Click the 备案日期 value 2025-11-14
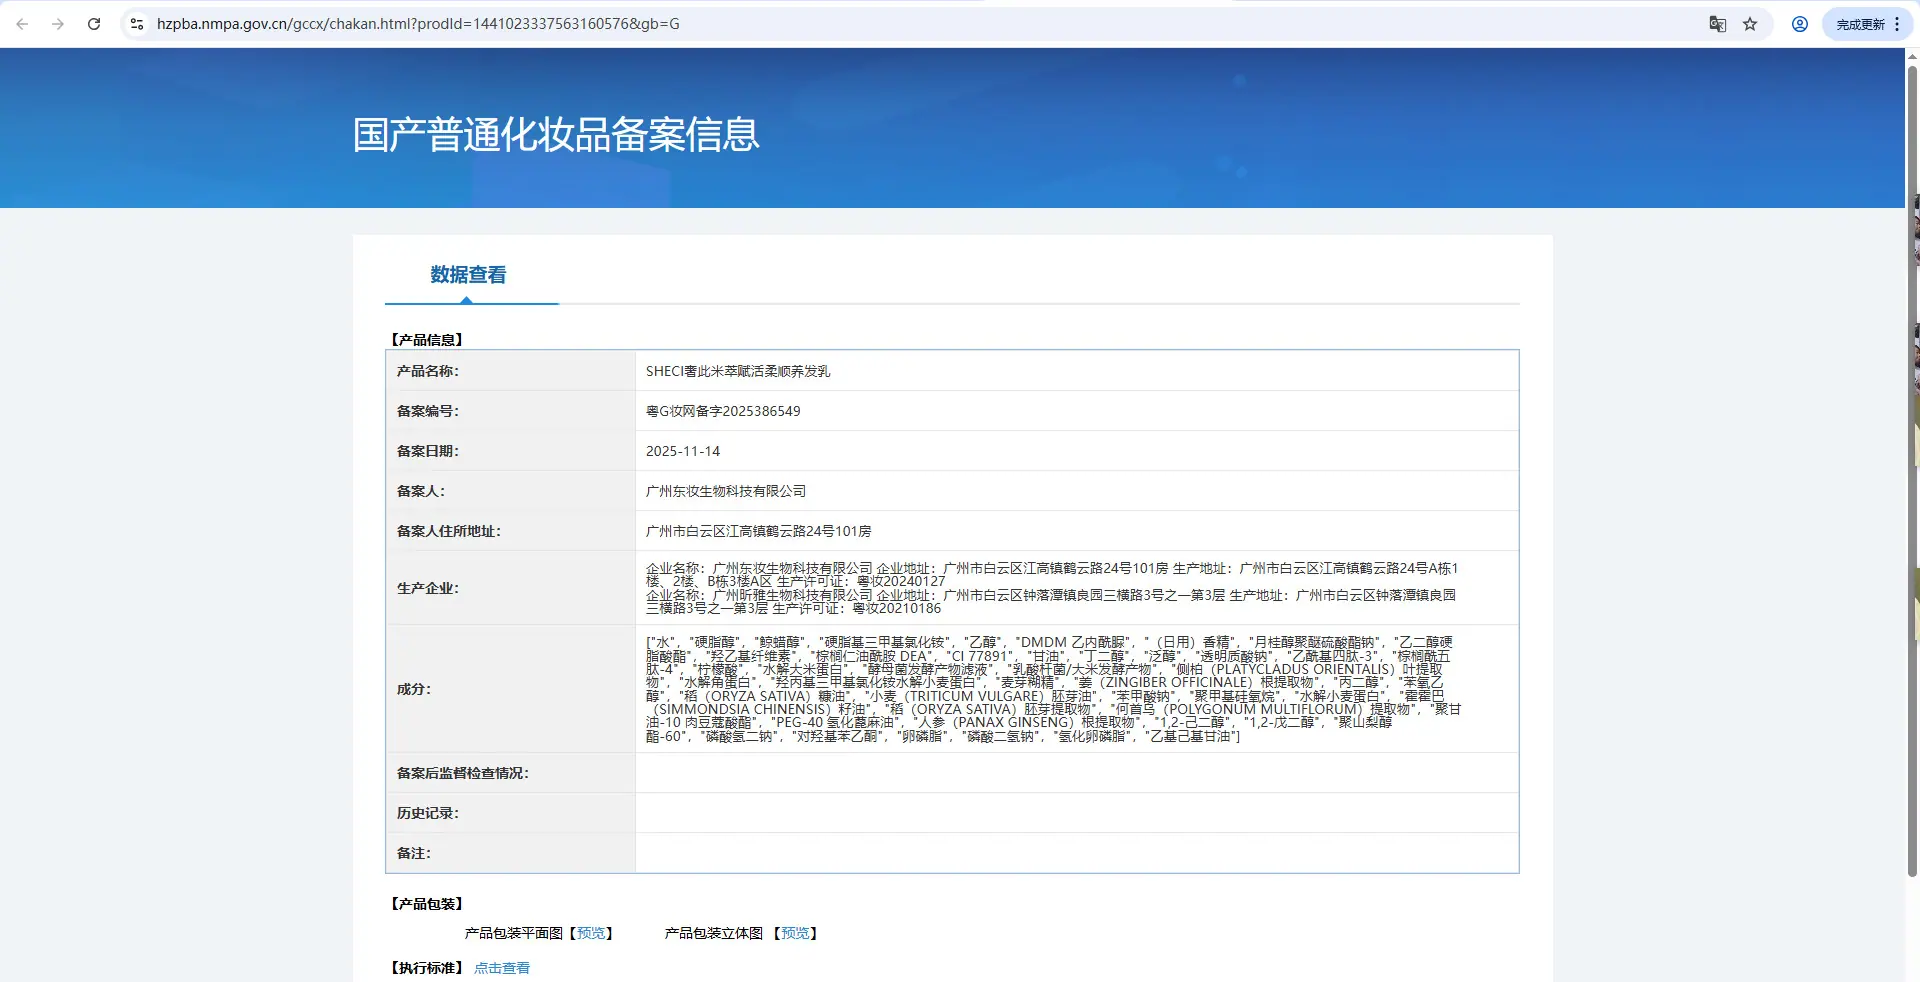Image resolution: width=1920 pixels, height=982 pixels. [x=683, y=451]
